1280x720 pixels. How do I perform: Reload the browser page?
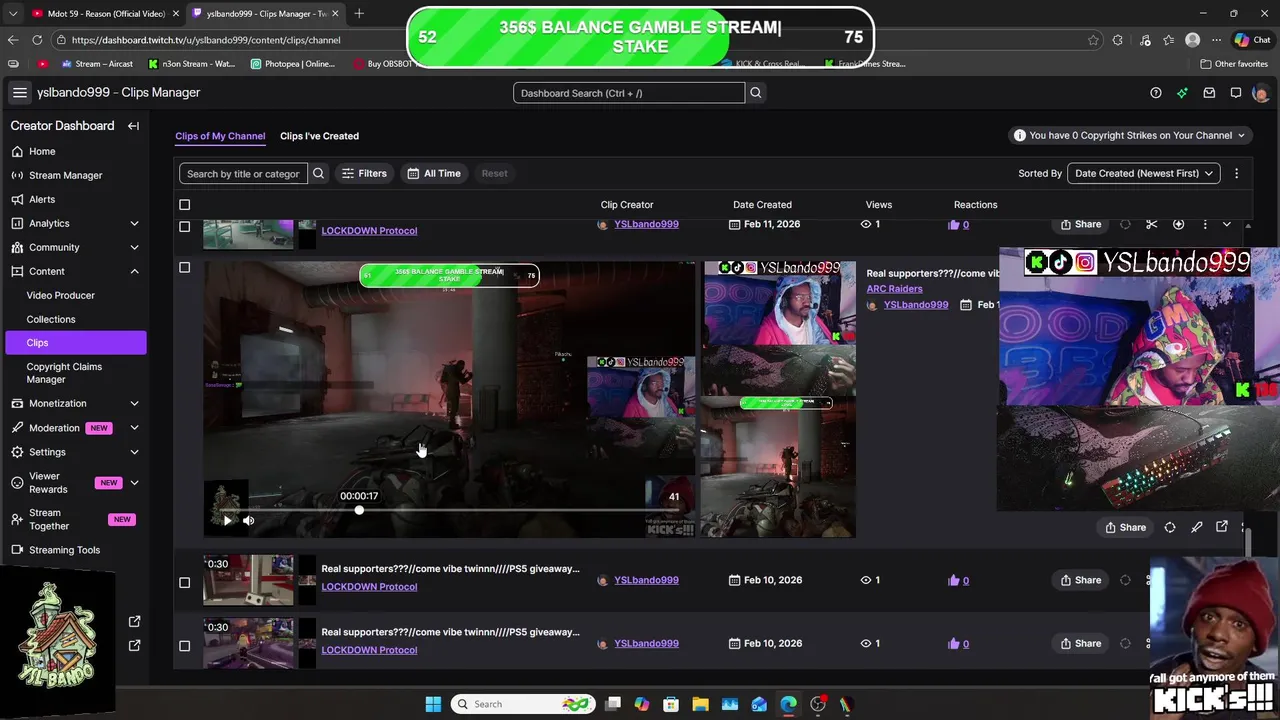(x=37, y=40)
